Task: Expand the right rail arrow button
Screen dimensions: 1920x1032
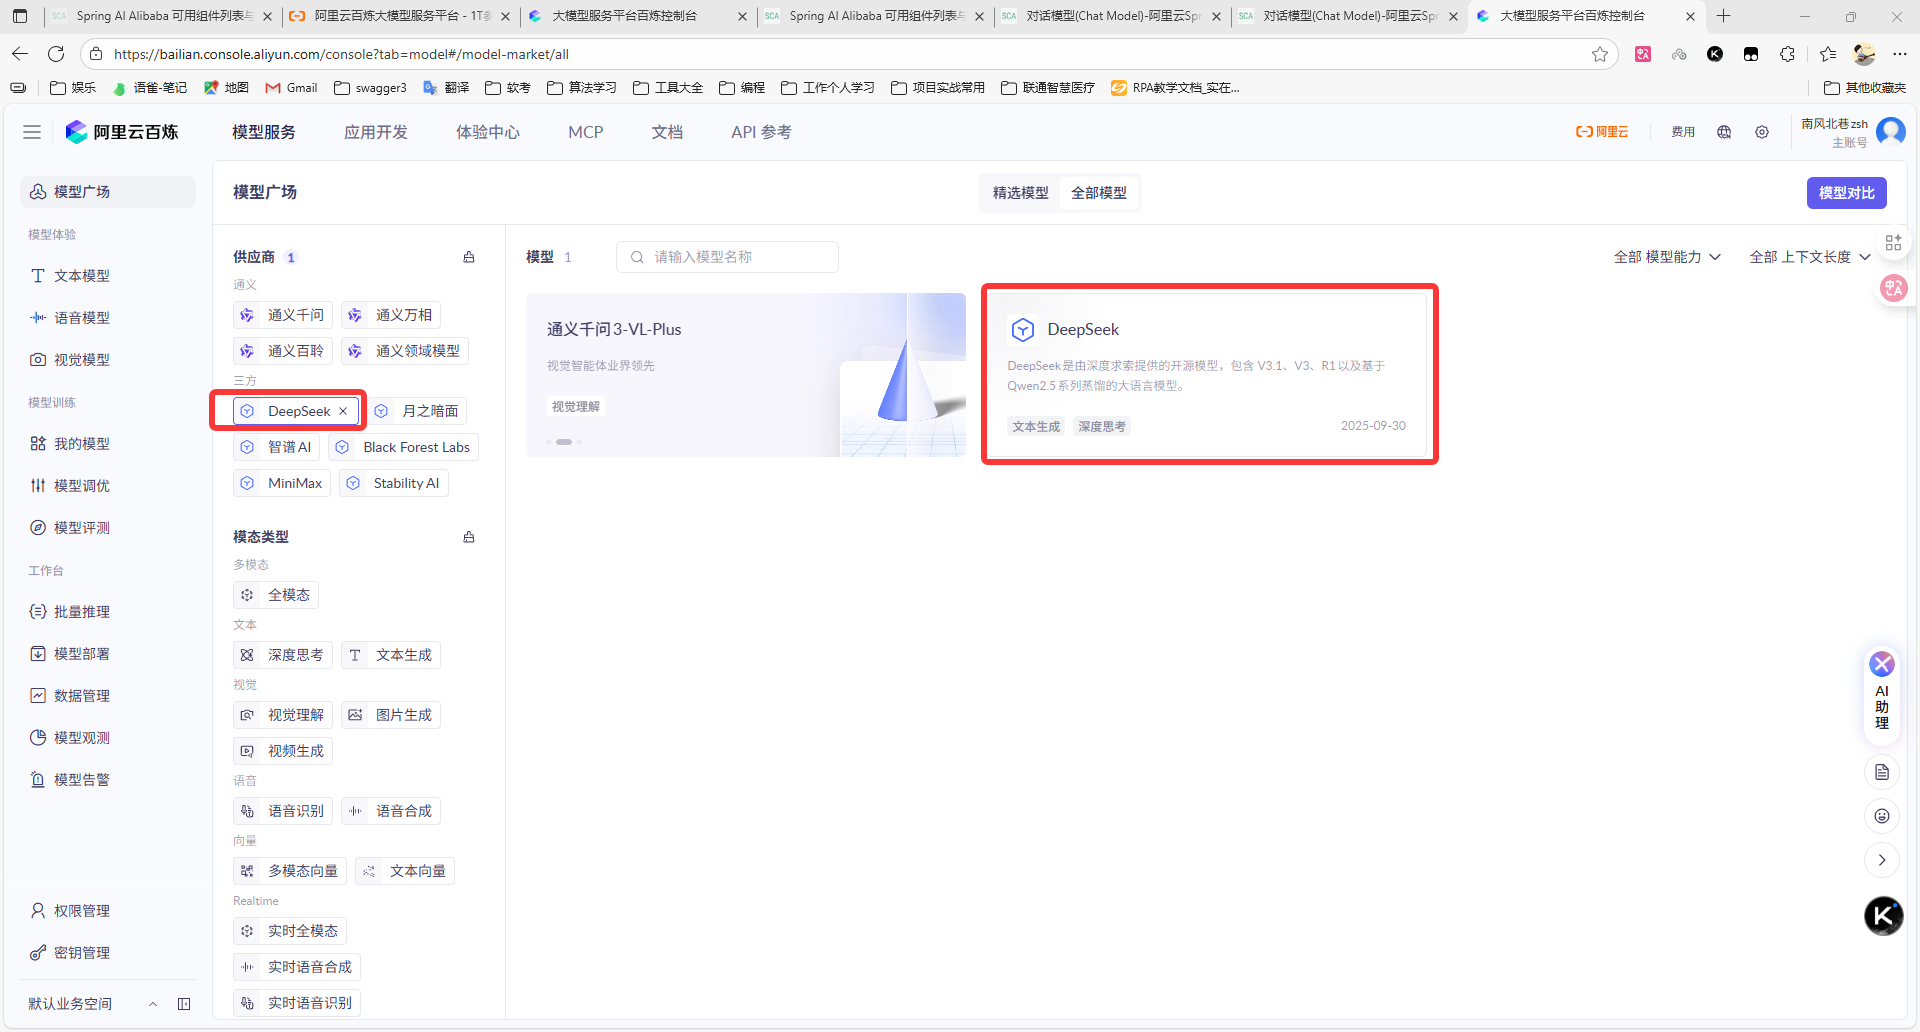Action: click(x=1882, y=860)
